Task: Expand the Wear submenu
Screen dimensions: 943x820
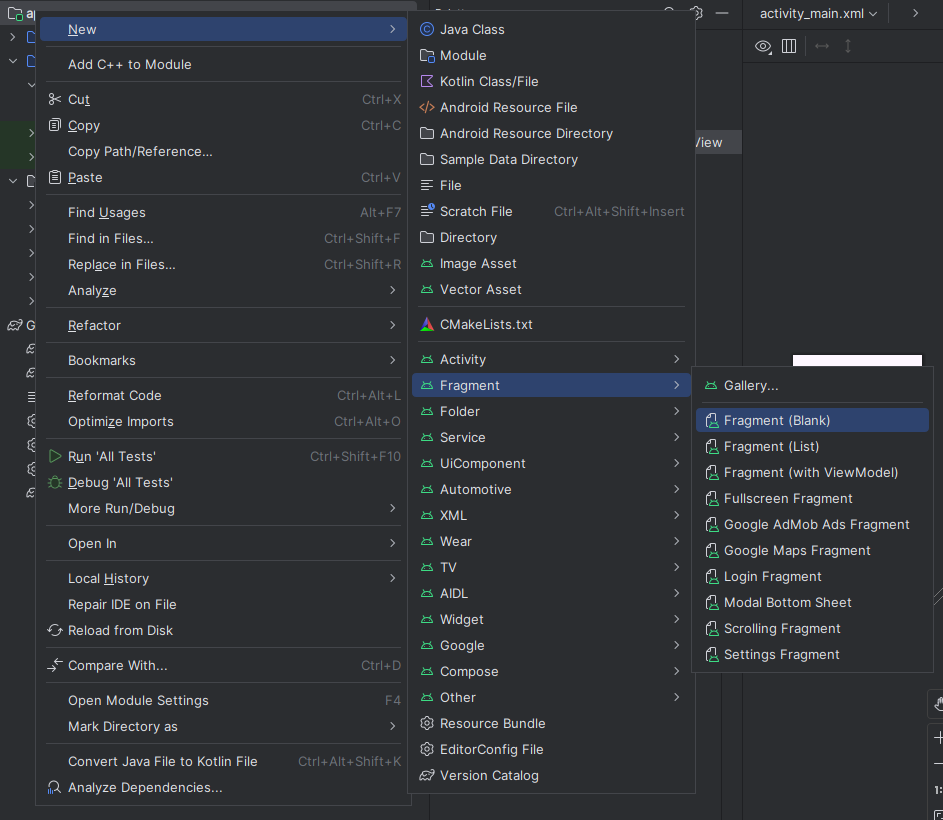Action: click(550, 541)
